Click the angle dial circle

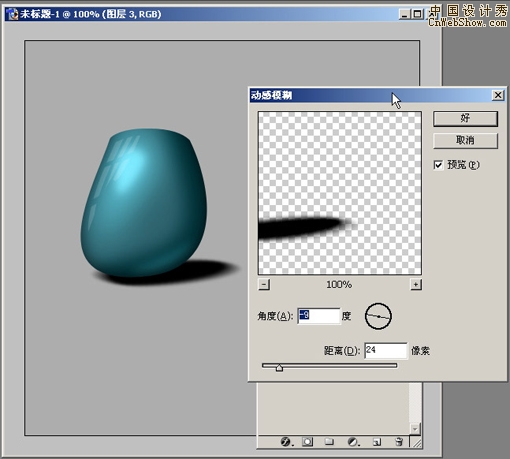(x=378, y=316)
